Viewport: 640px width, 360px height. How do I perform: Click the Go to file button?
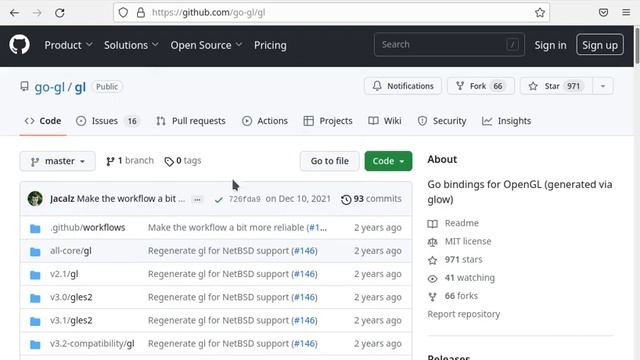click(x=330, y=161)
